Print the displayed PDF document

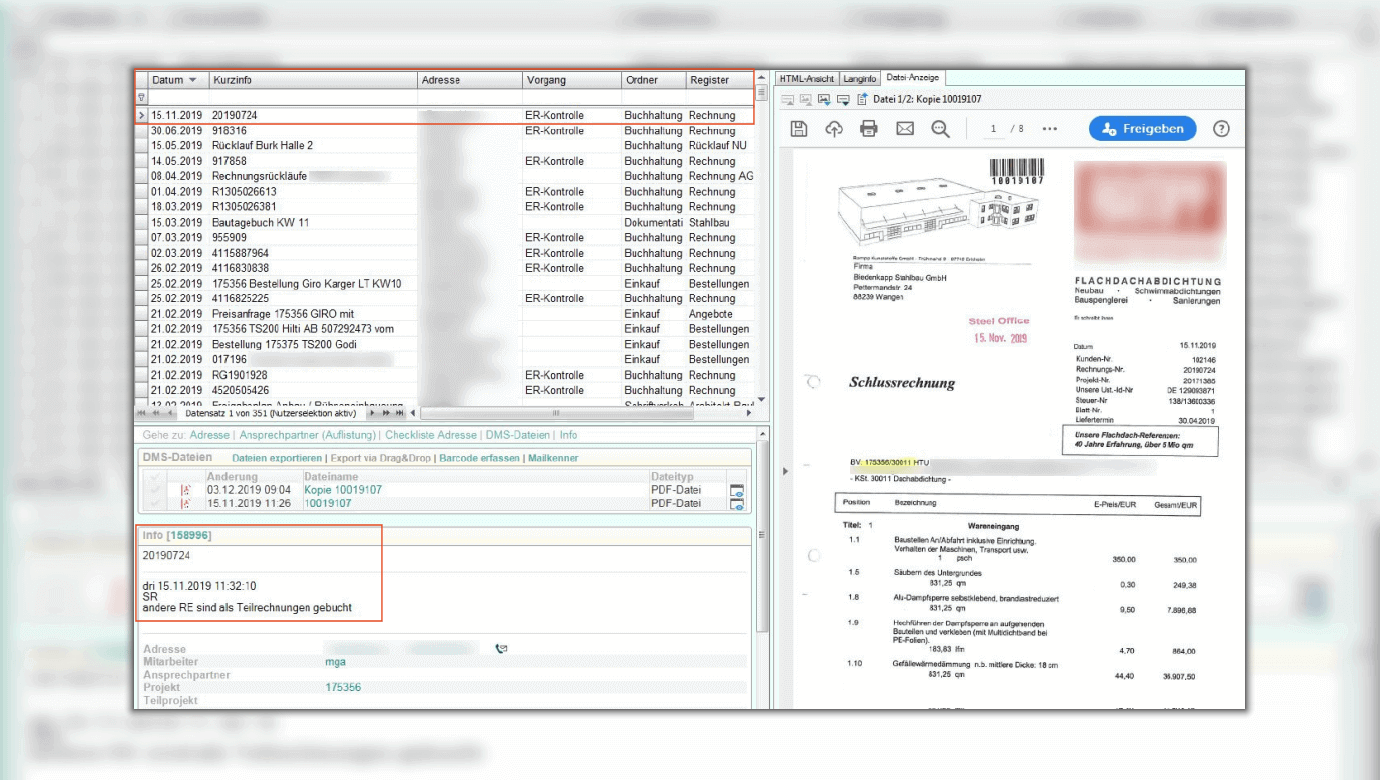869,129
